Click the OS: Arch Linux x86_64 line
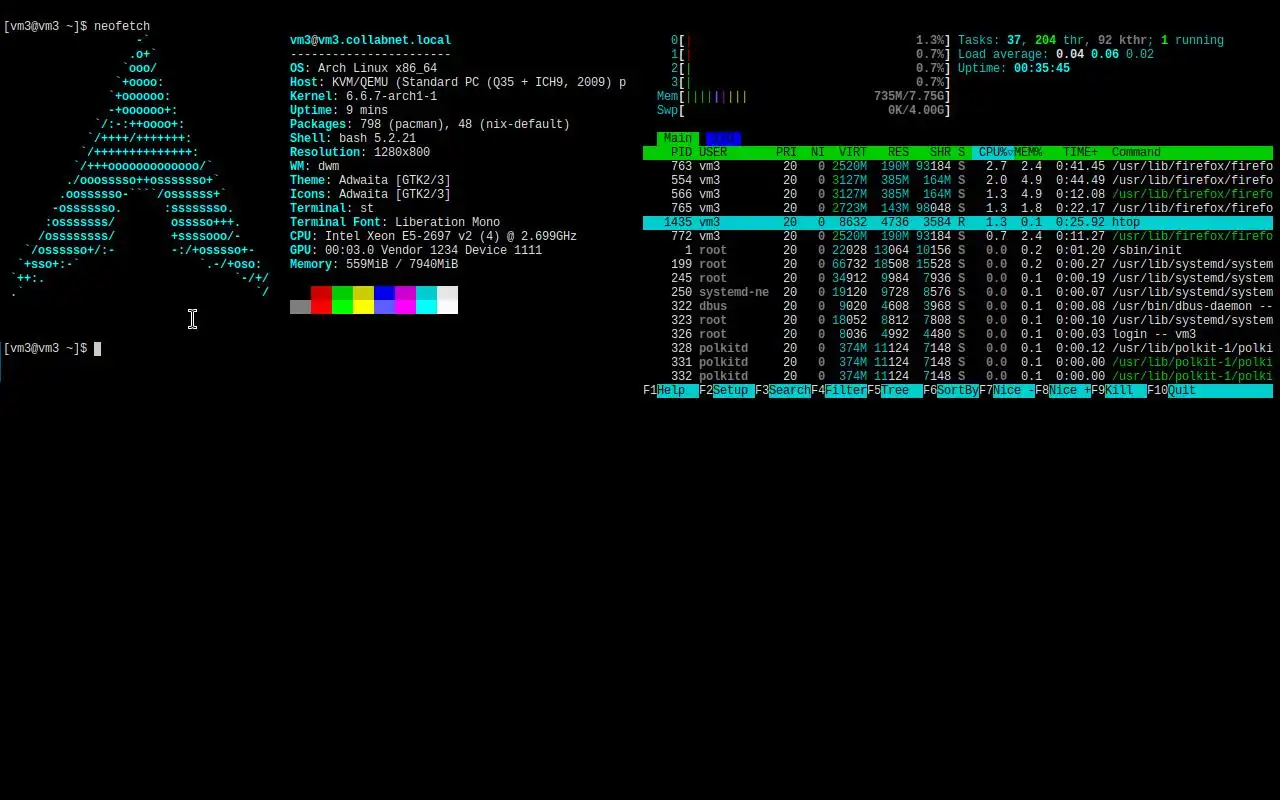The height and width of the screenshot is (800, 1280). (x=363, y=68)
